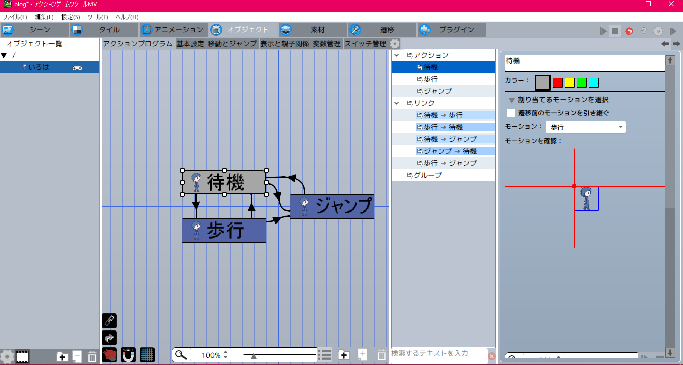The image size is (683, 365).
Task: Choose the red color swatch
Action: point(557,82)
